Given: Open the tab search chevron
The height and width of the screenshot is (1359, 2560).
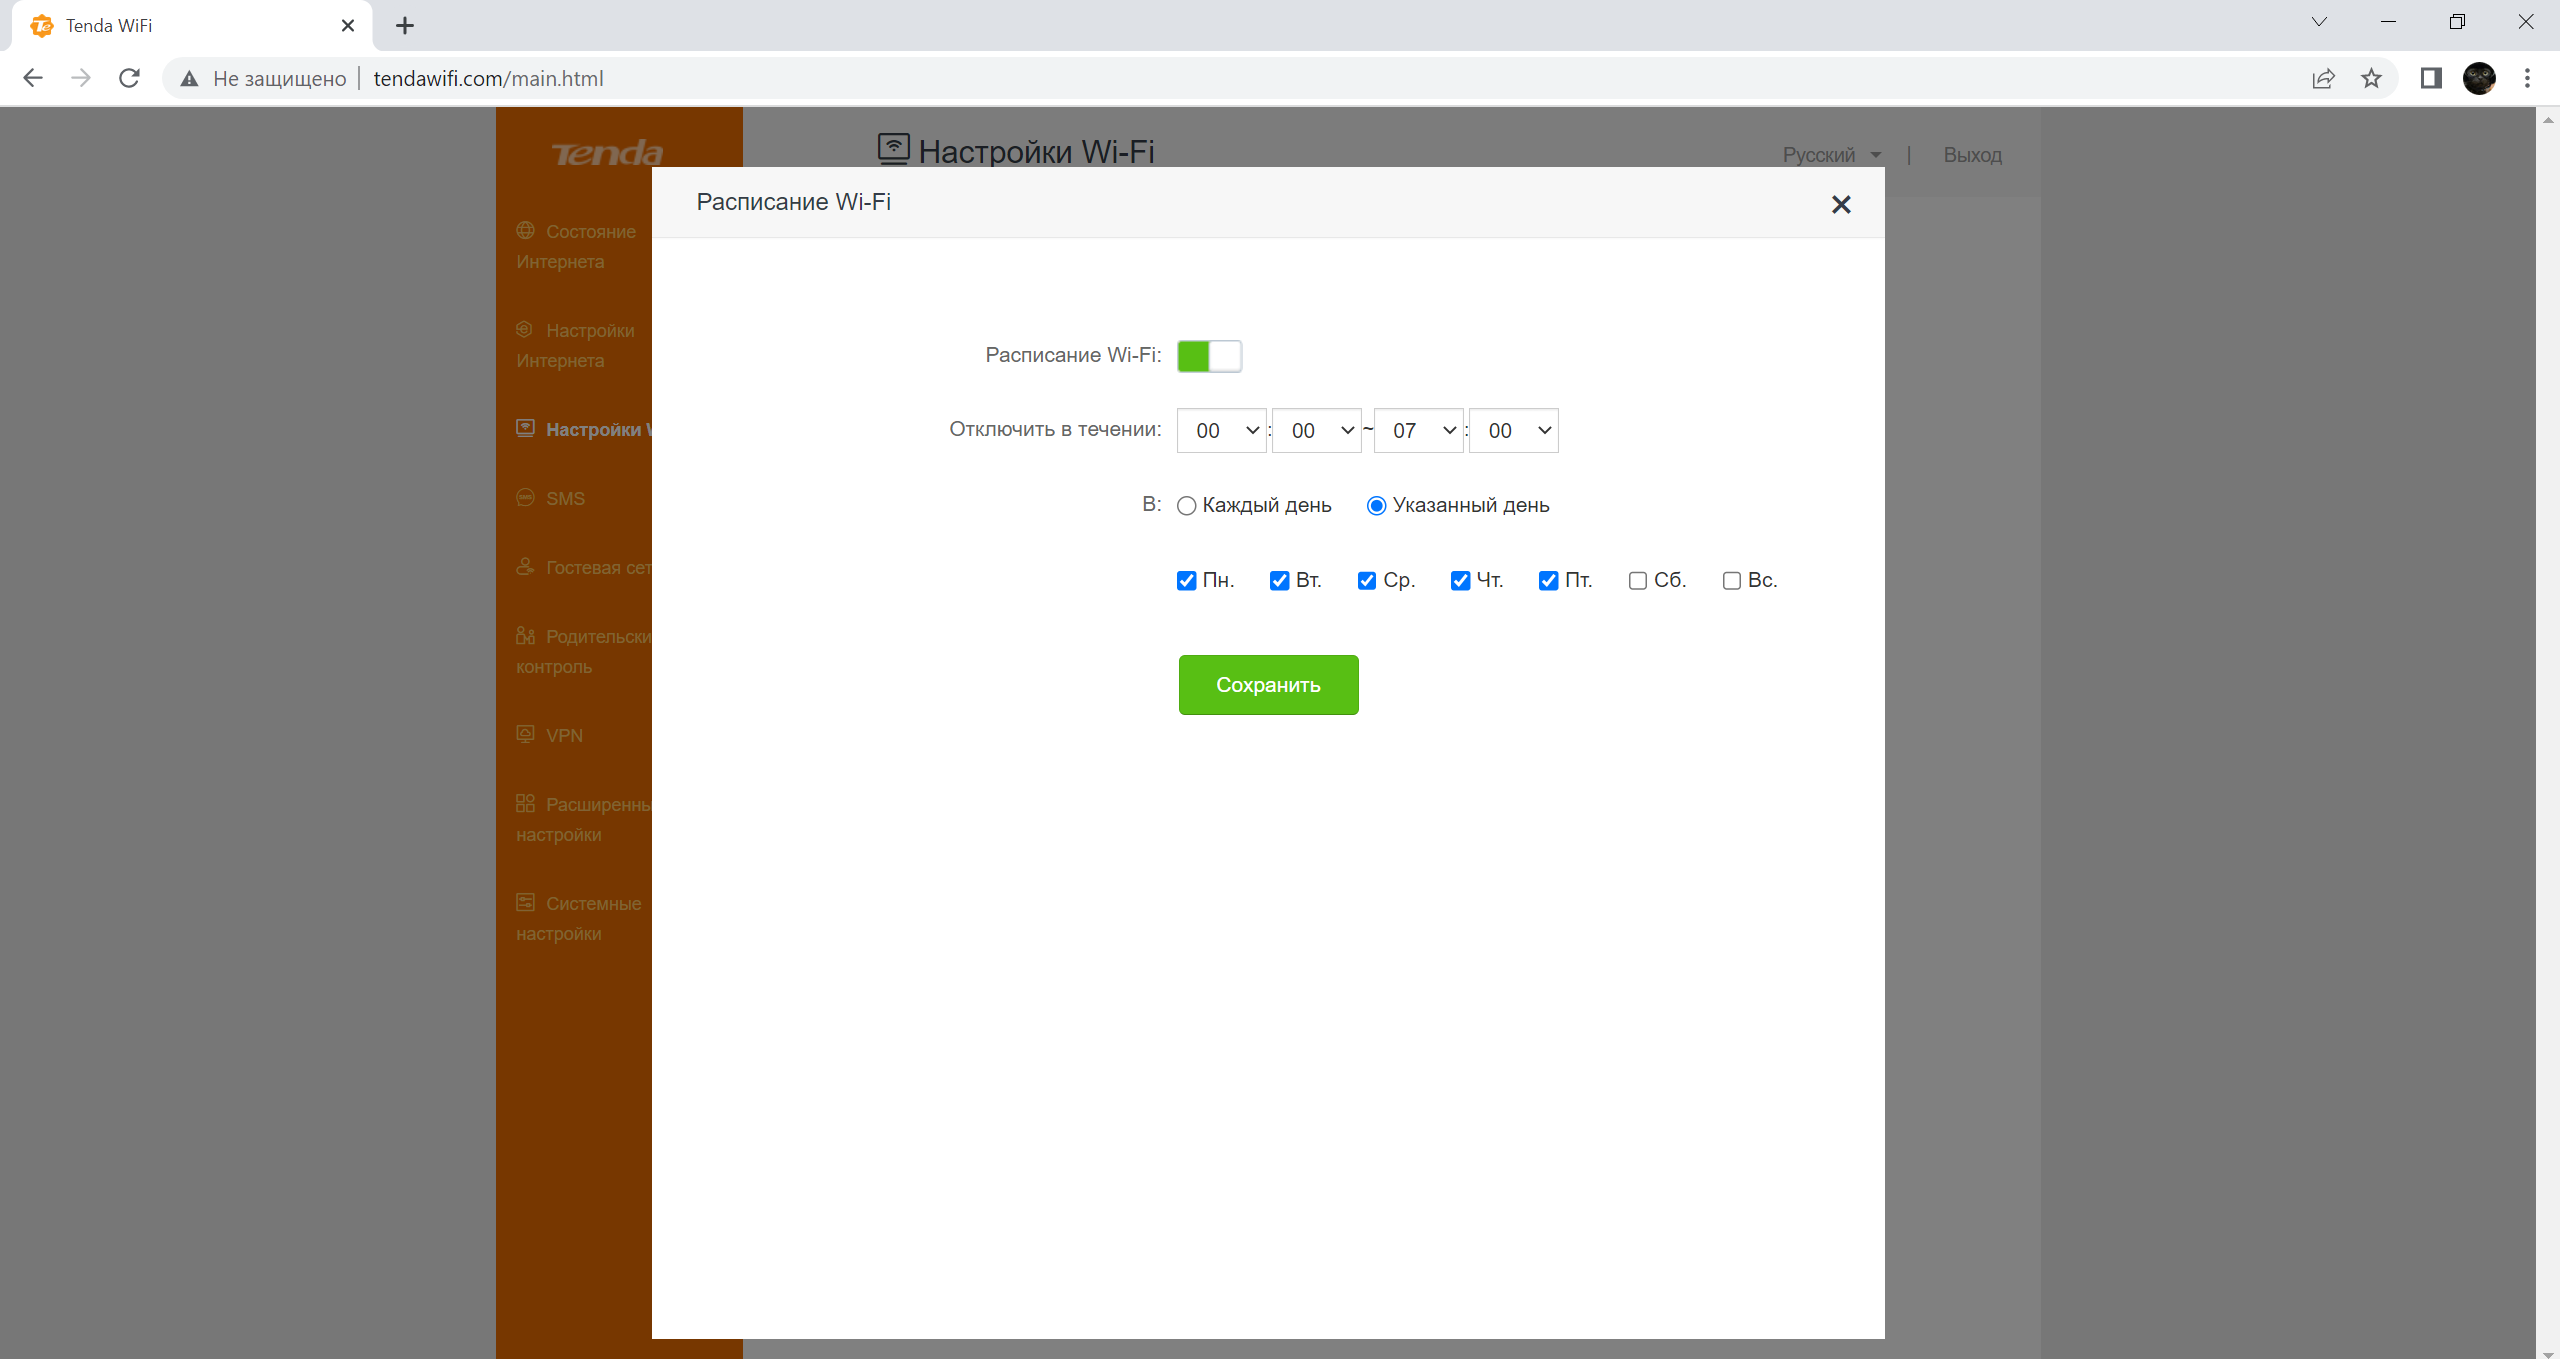Looking at the screenshot, I should click(2319, 22).
